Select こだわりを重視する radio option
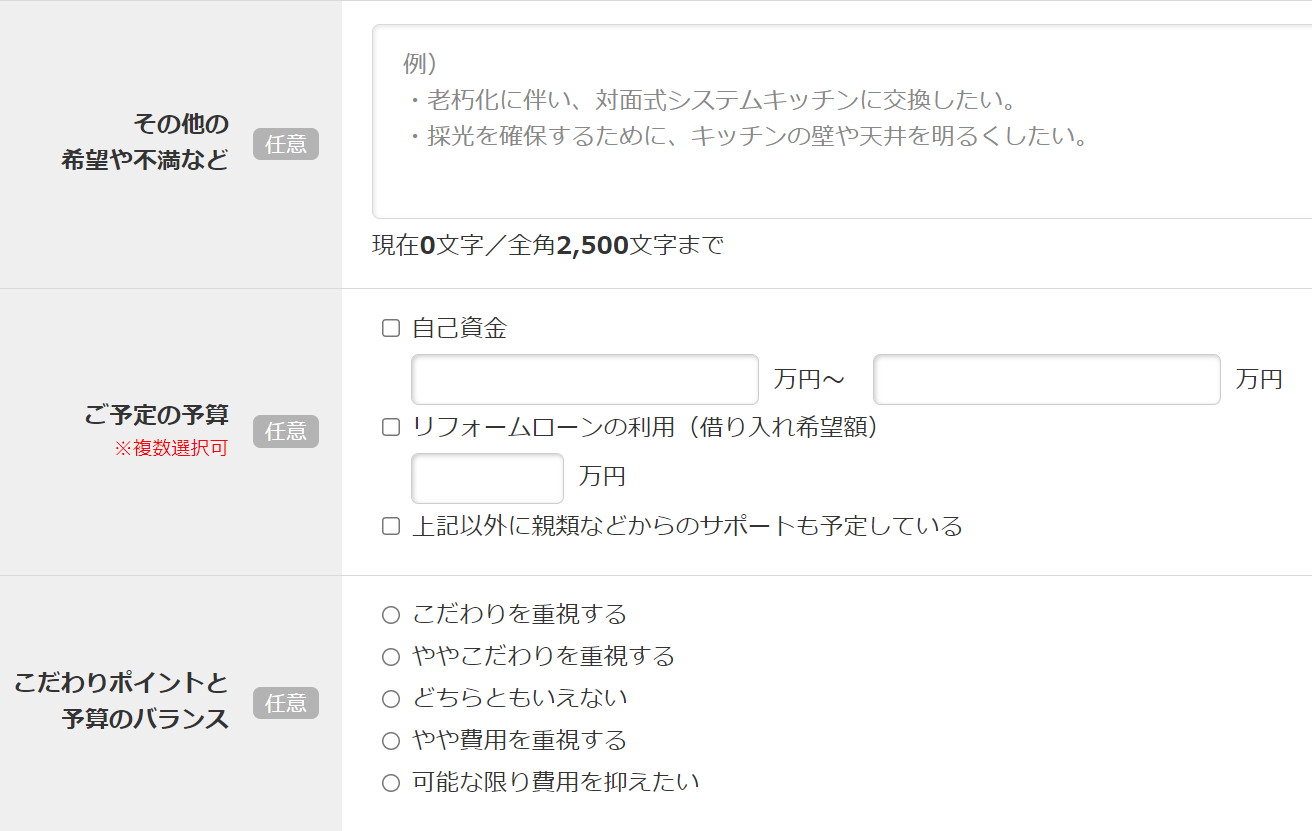Screen dimensions: 1312x831 (391, 615)
